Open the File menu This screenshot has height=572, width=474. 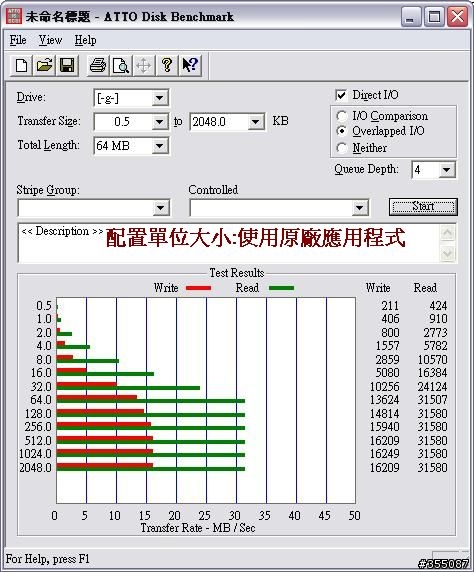tap(18, 40)
